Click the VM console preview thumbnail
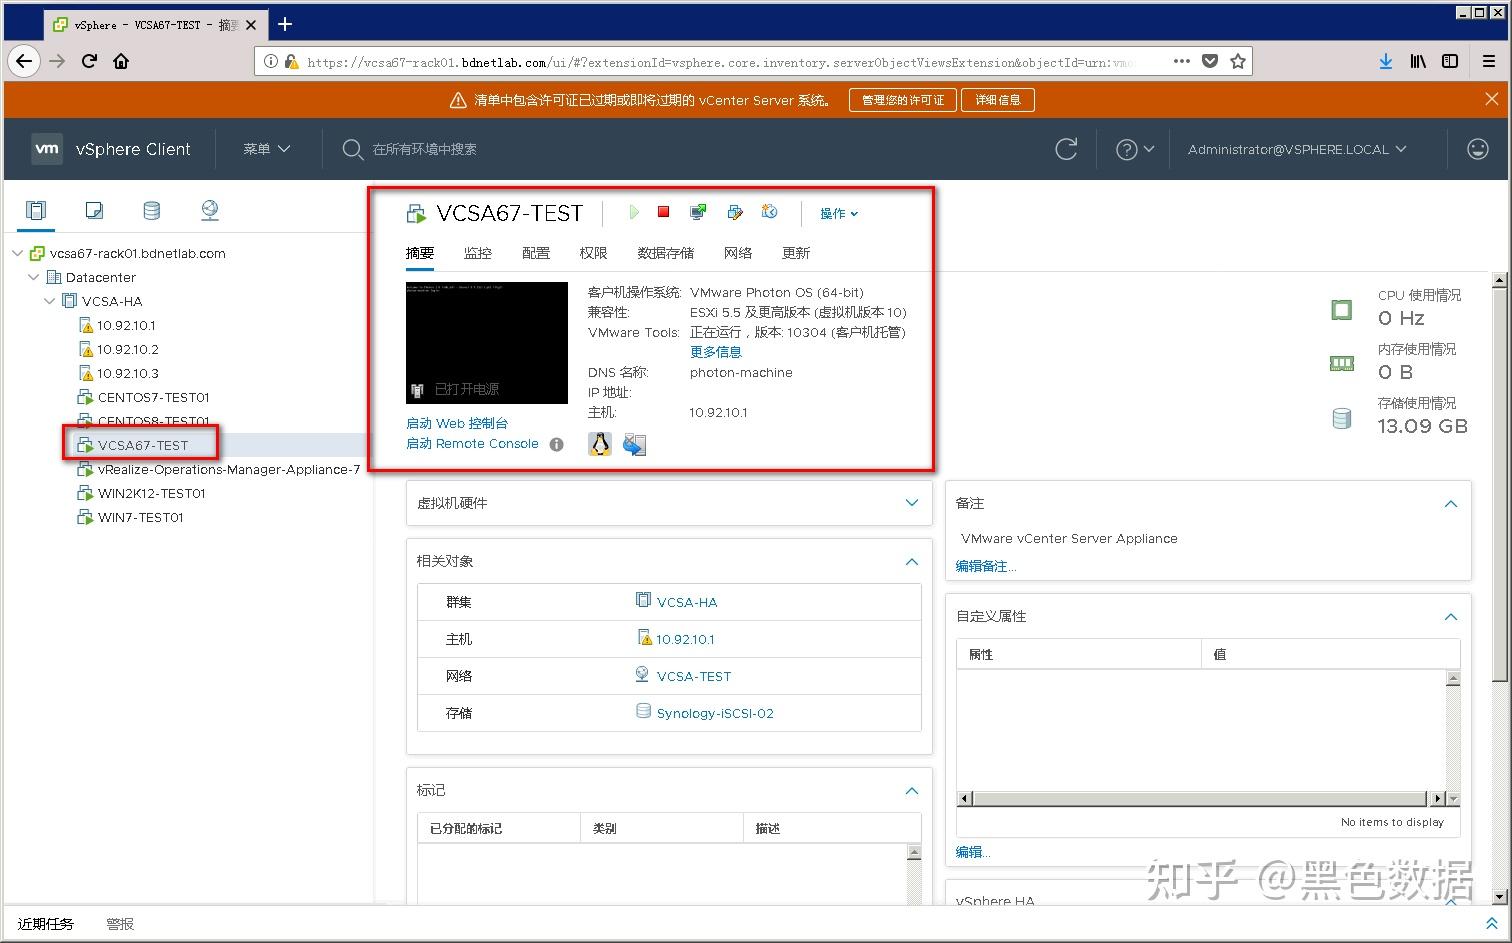 coord(487,342)
